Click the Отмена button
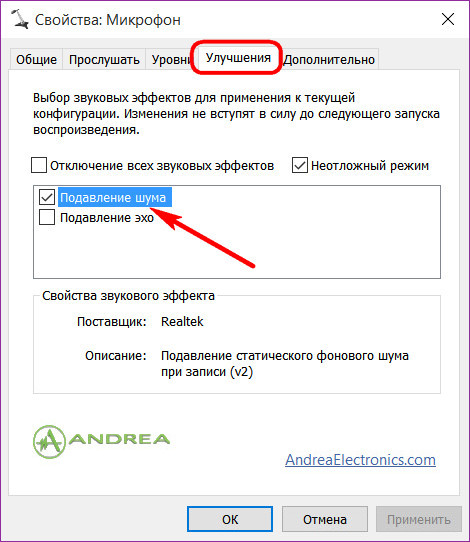 pyautogui.click(x=325, y=519)
